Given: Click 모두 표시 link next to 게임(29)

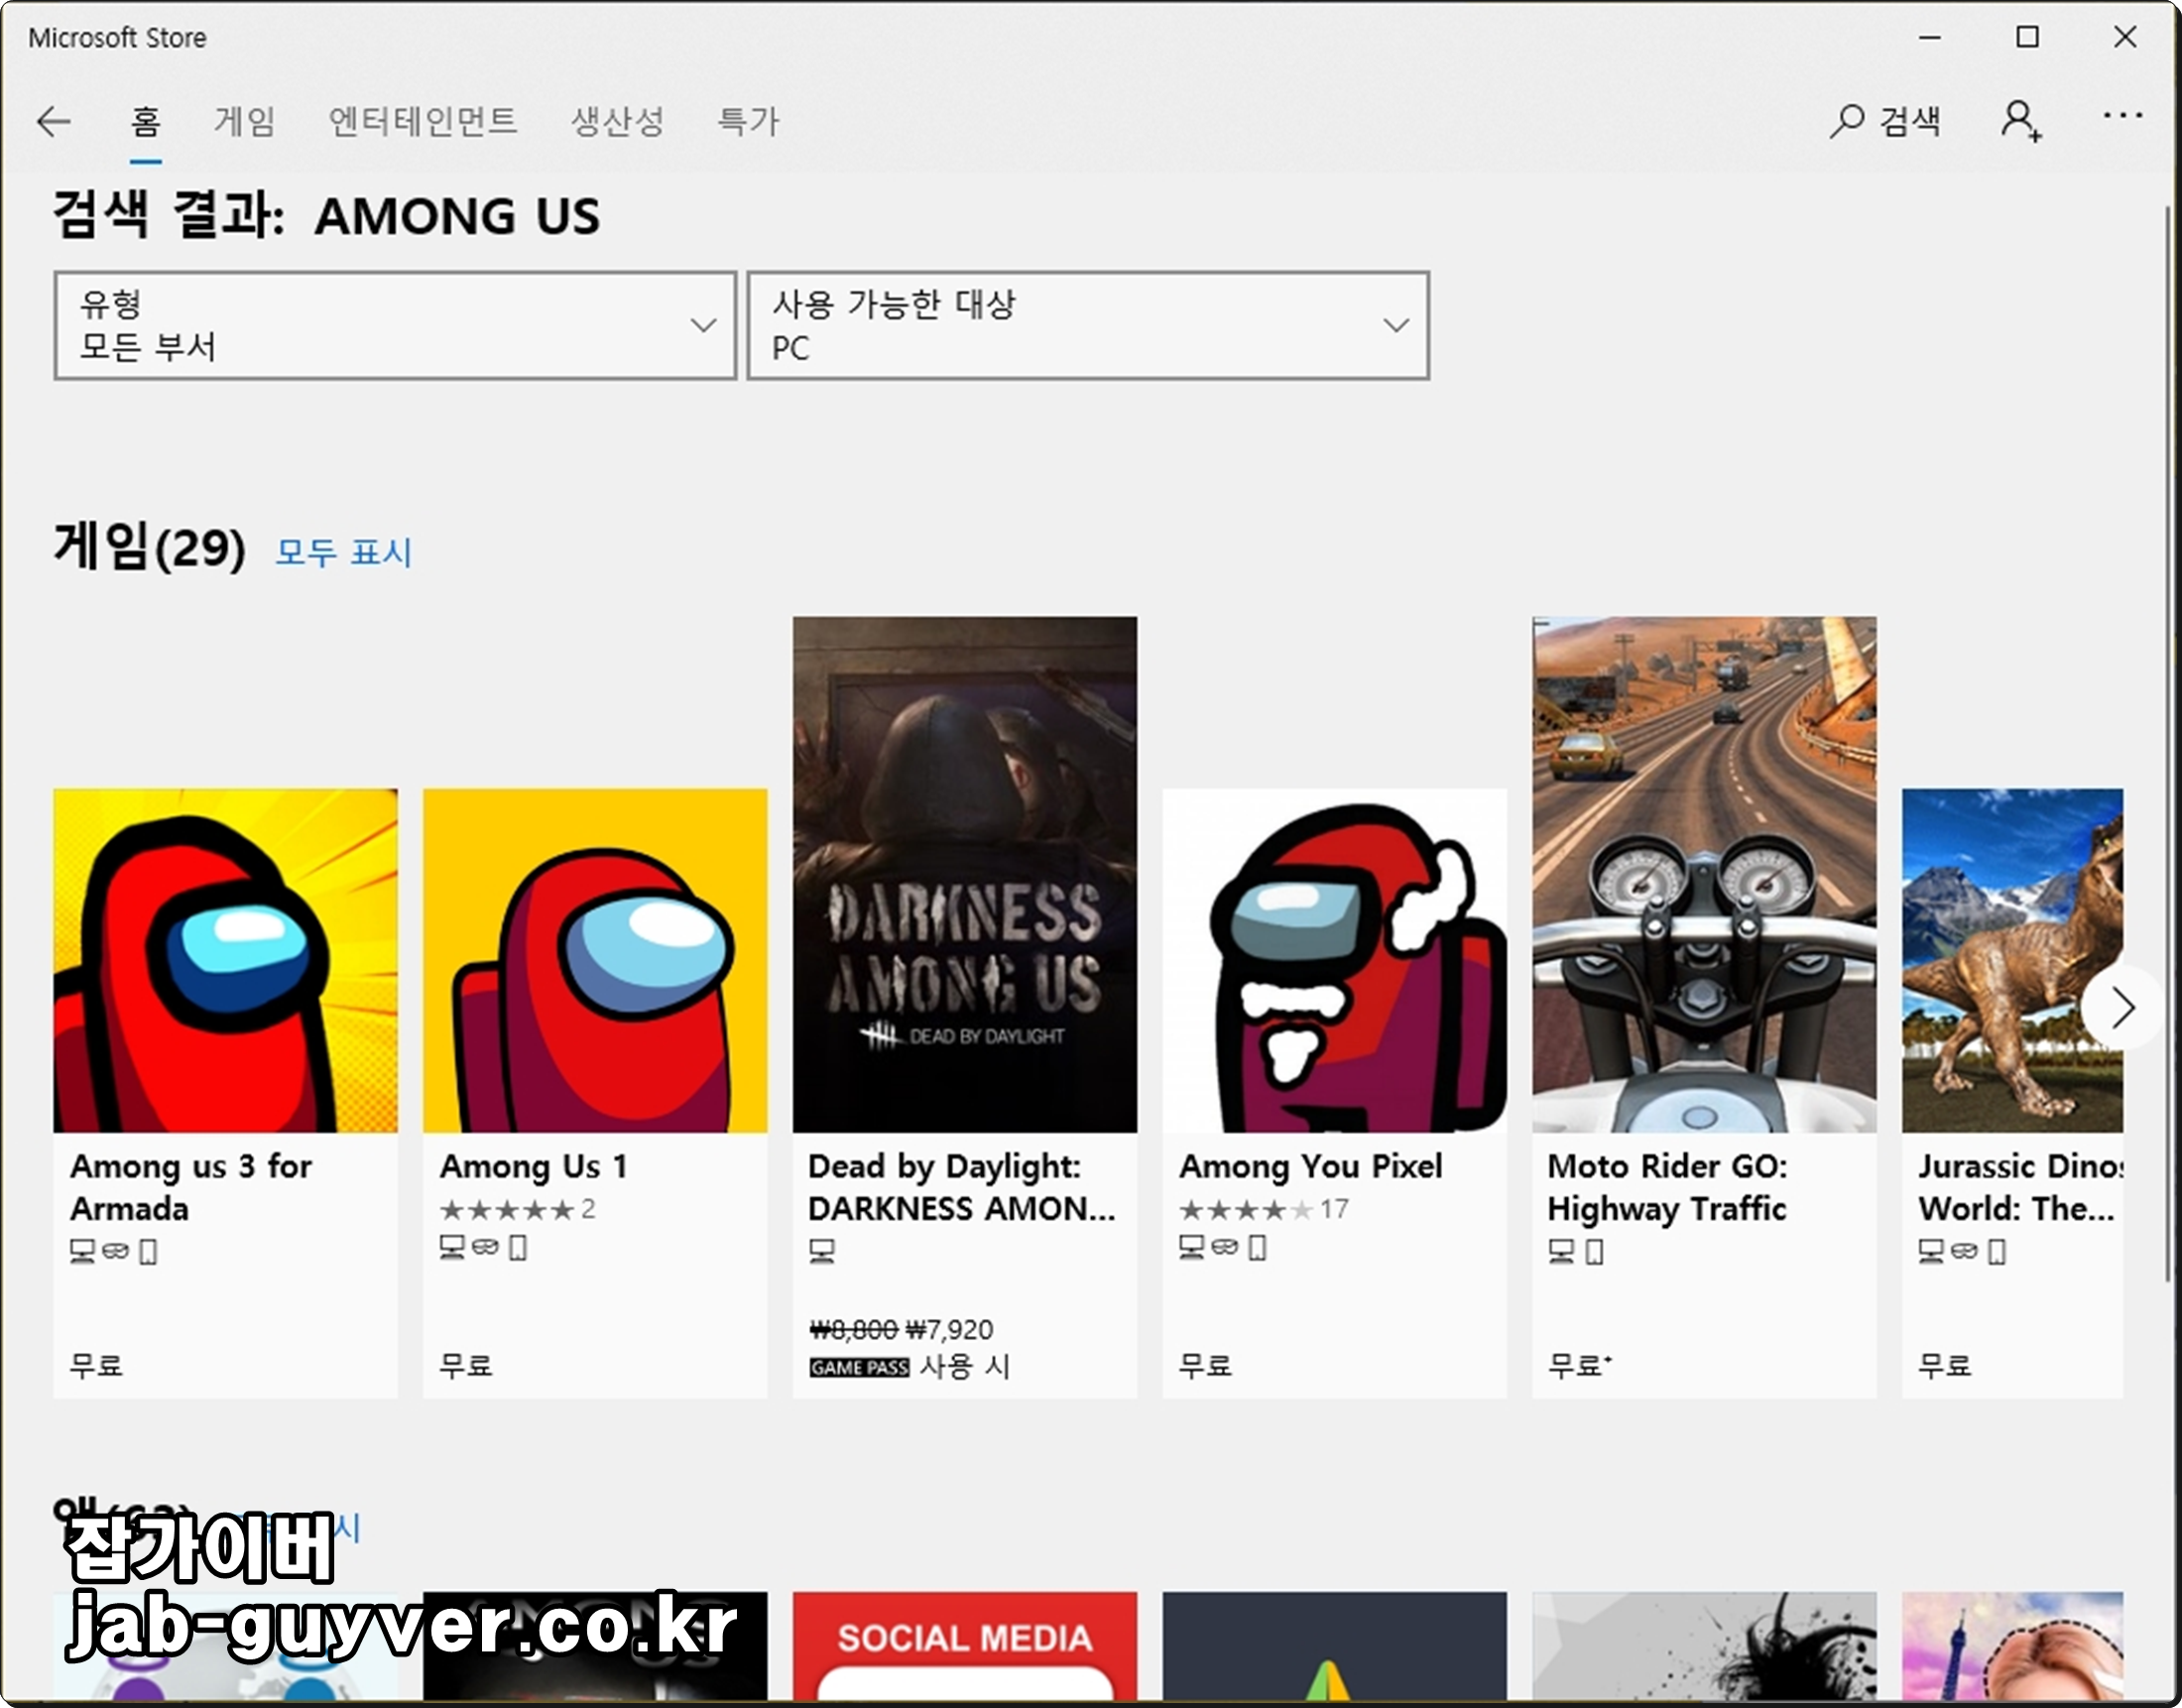Looking at the screenshot, I should (343, 552).
